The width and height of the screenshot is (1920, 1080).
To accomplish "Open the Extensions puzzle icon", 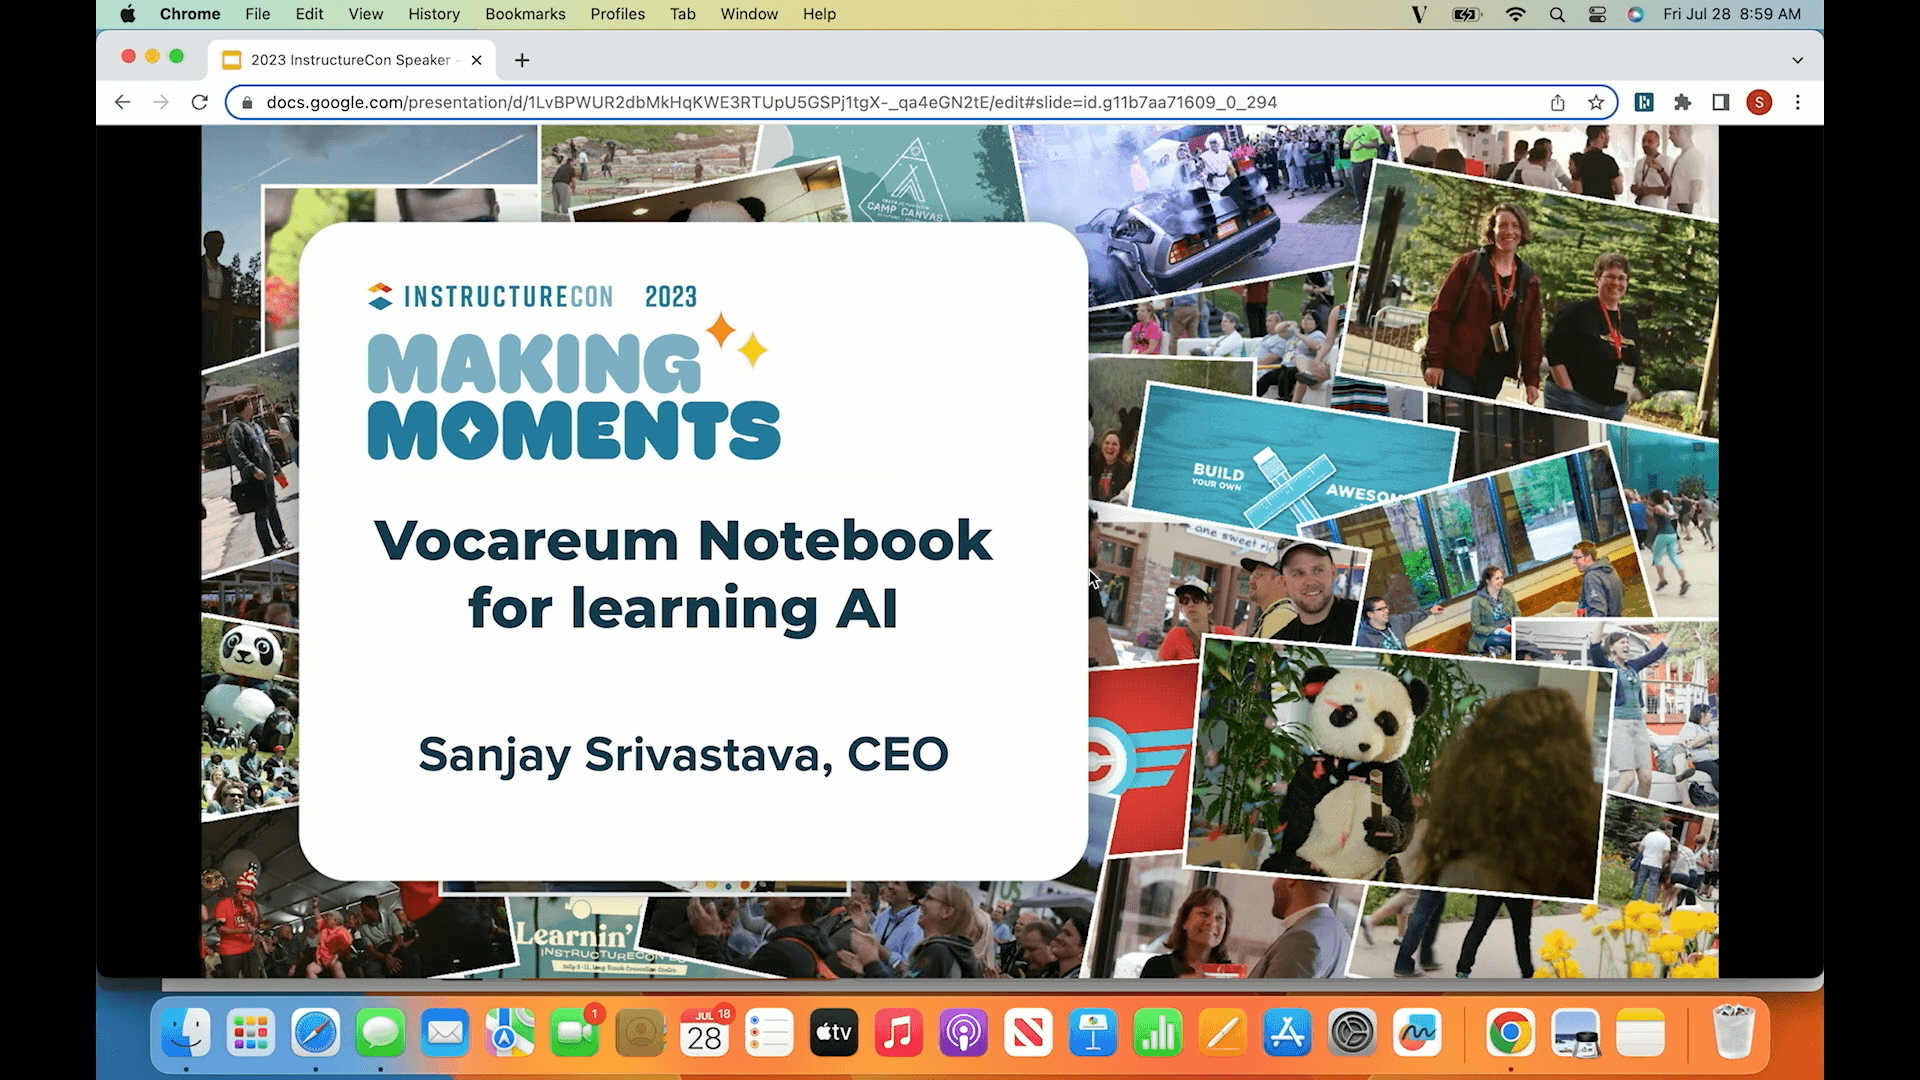I will (1683, 102).
